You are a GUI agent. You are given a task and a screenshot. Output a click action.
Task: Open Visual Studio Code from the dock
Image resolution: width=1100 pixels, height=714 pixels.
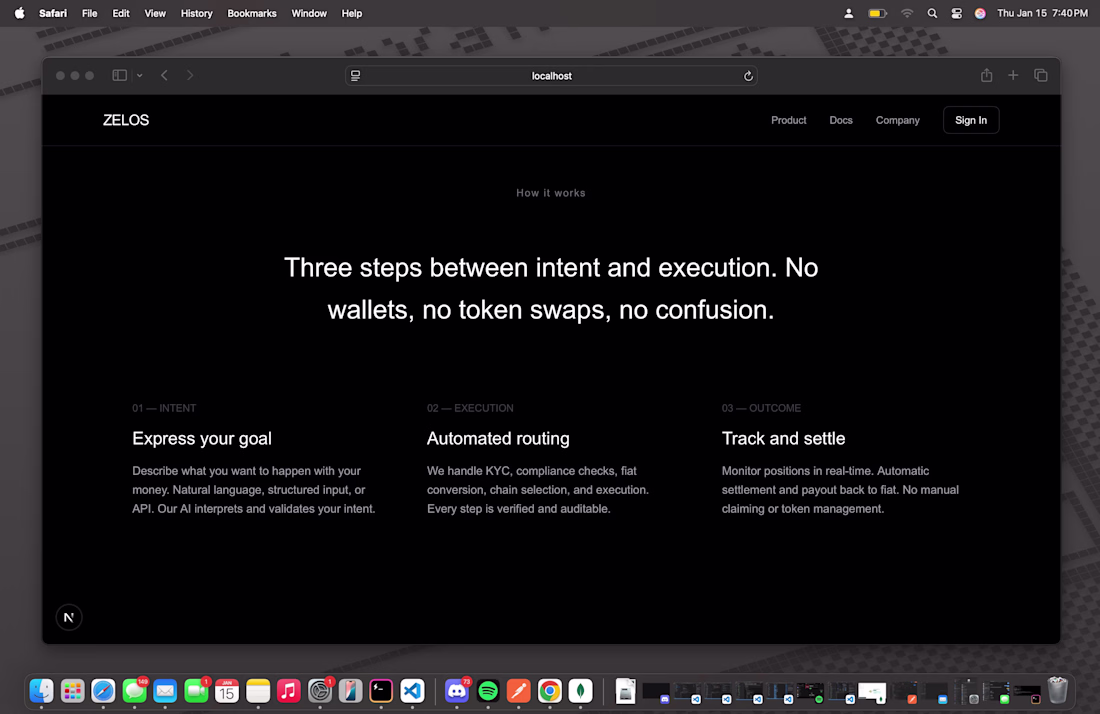tap(412, 691)
